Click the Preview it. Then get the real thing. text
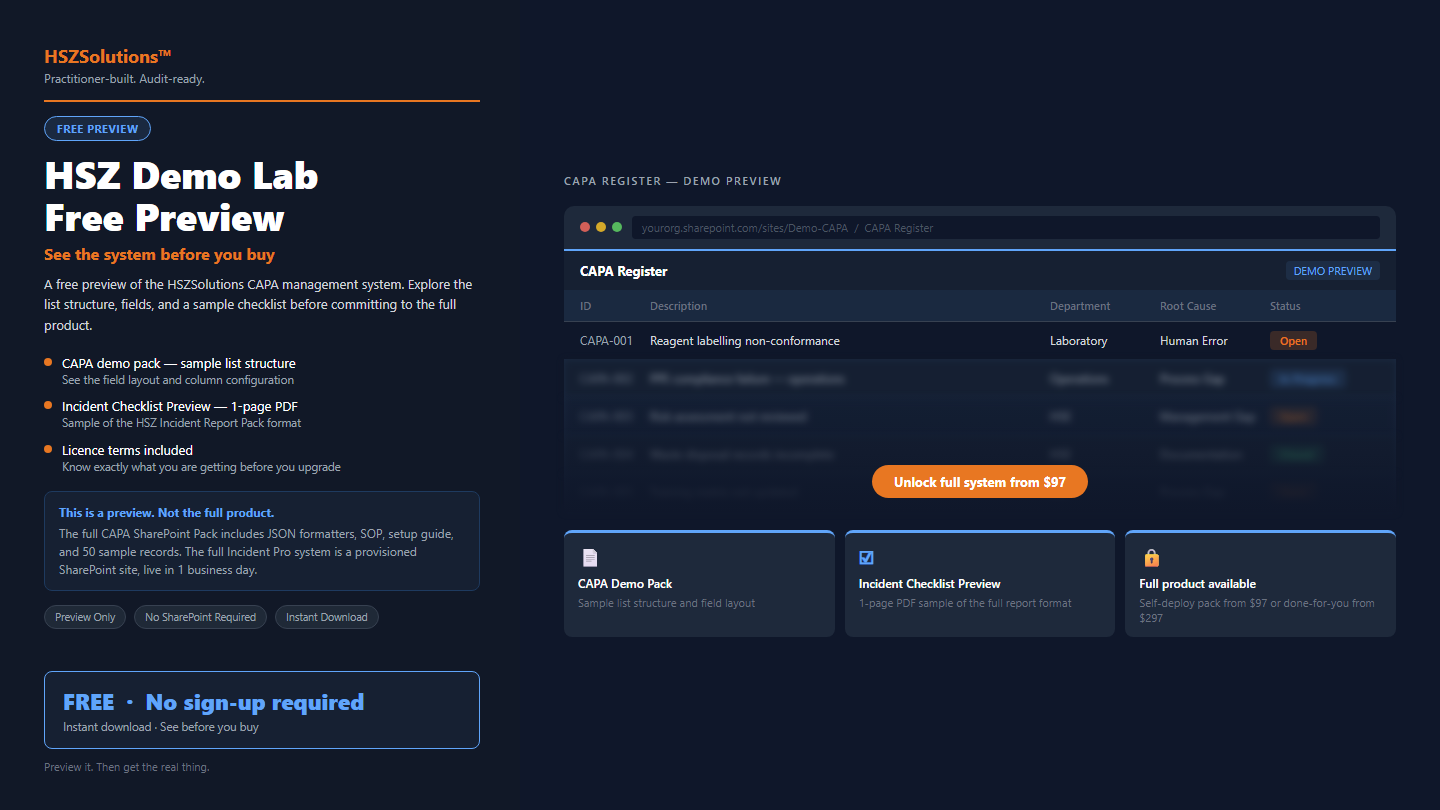This screenshot has height=810, width=1440. 127,768
